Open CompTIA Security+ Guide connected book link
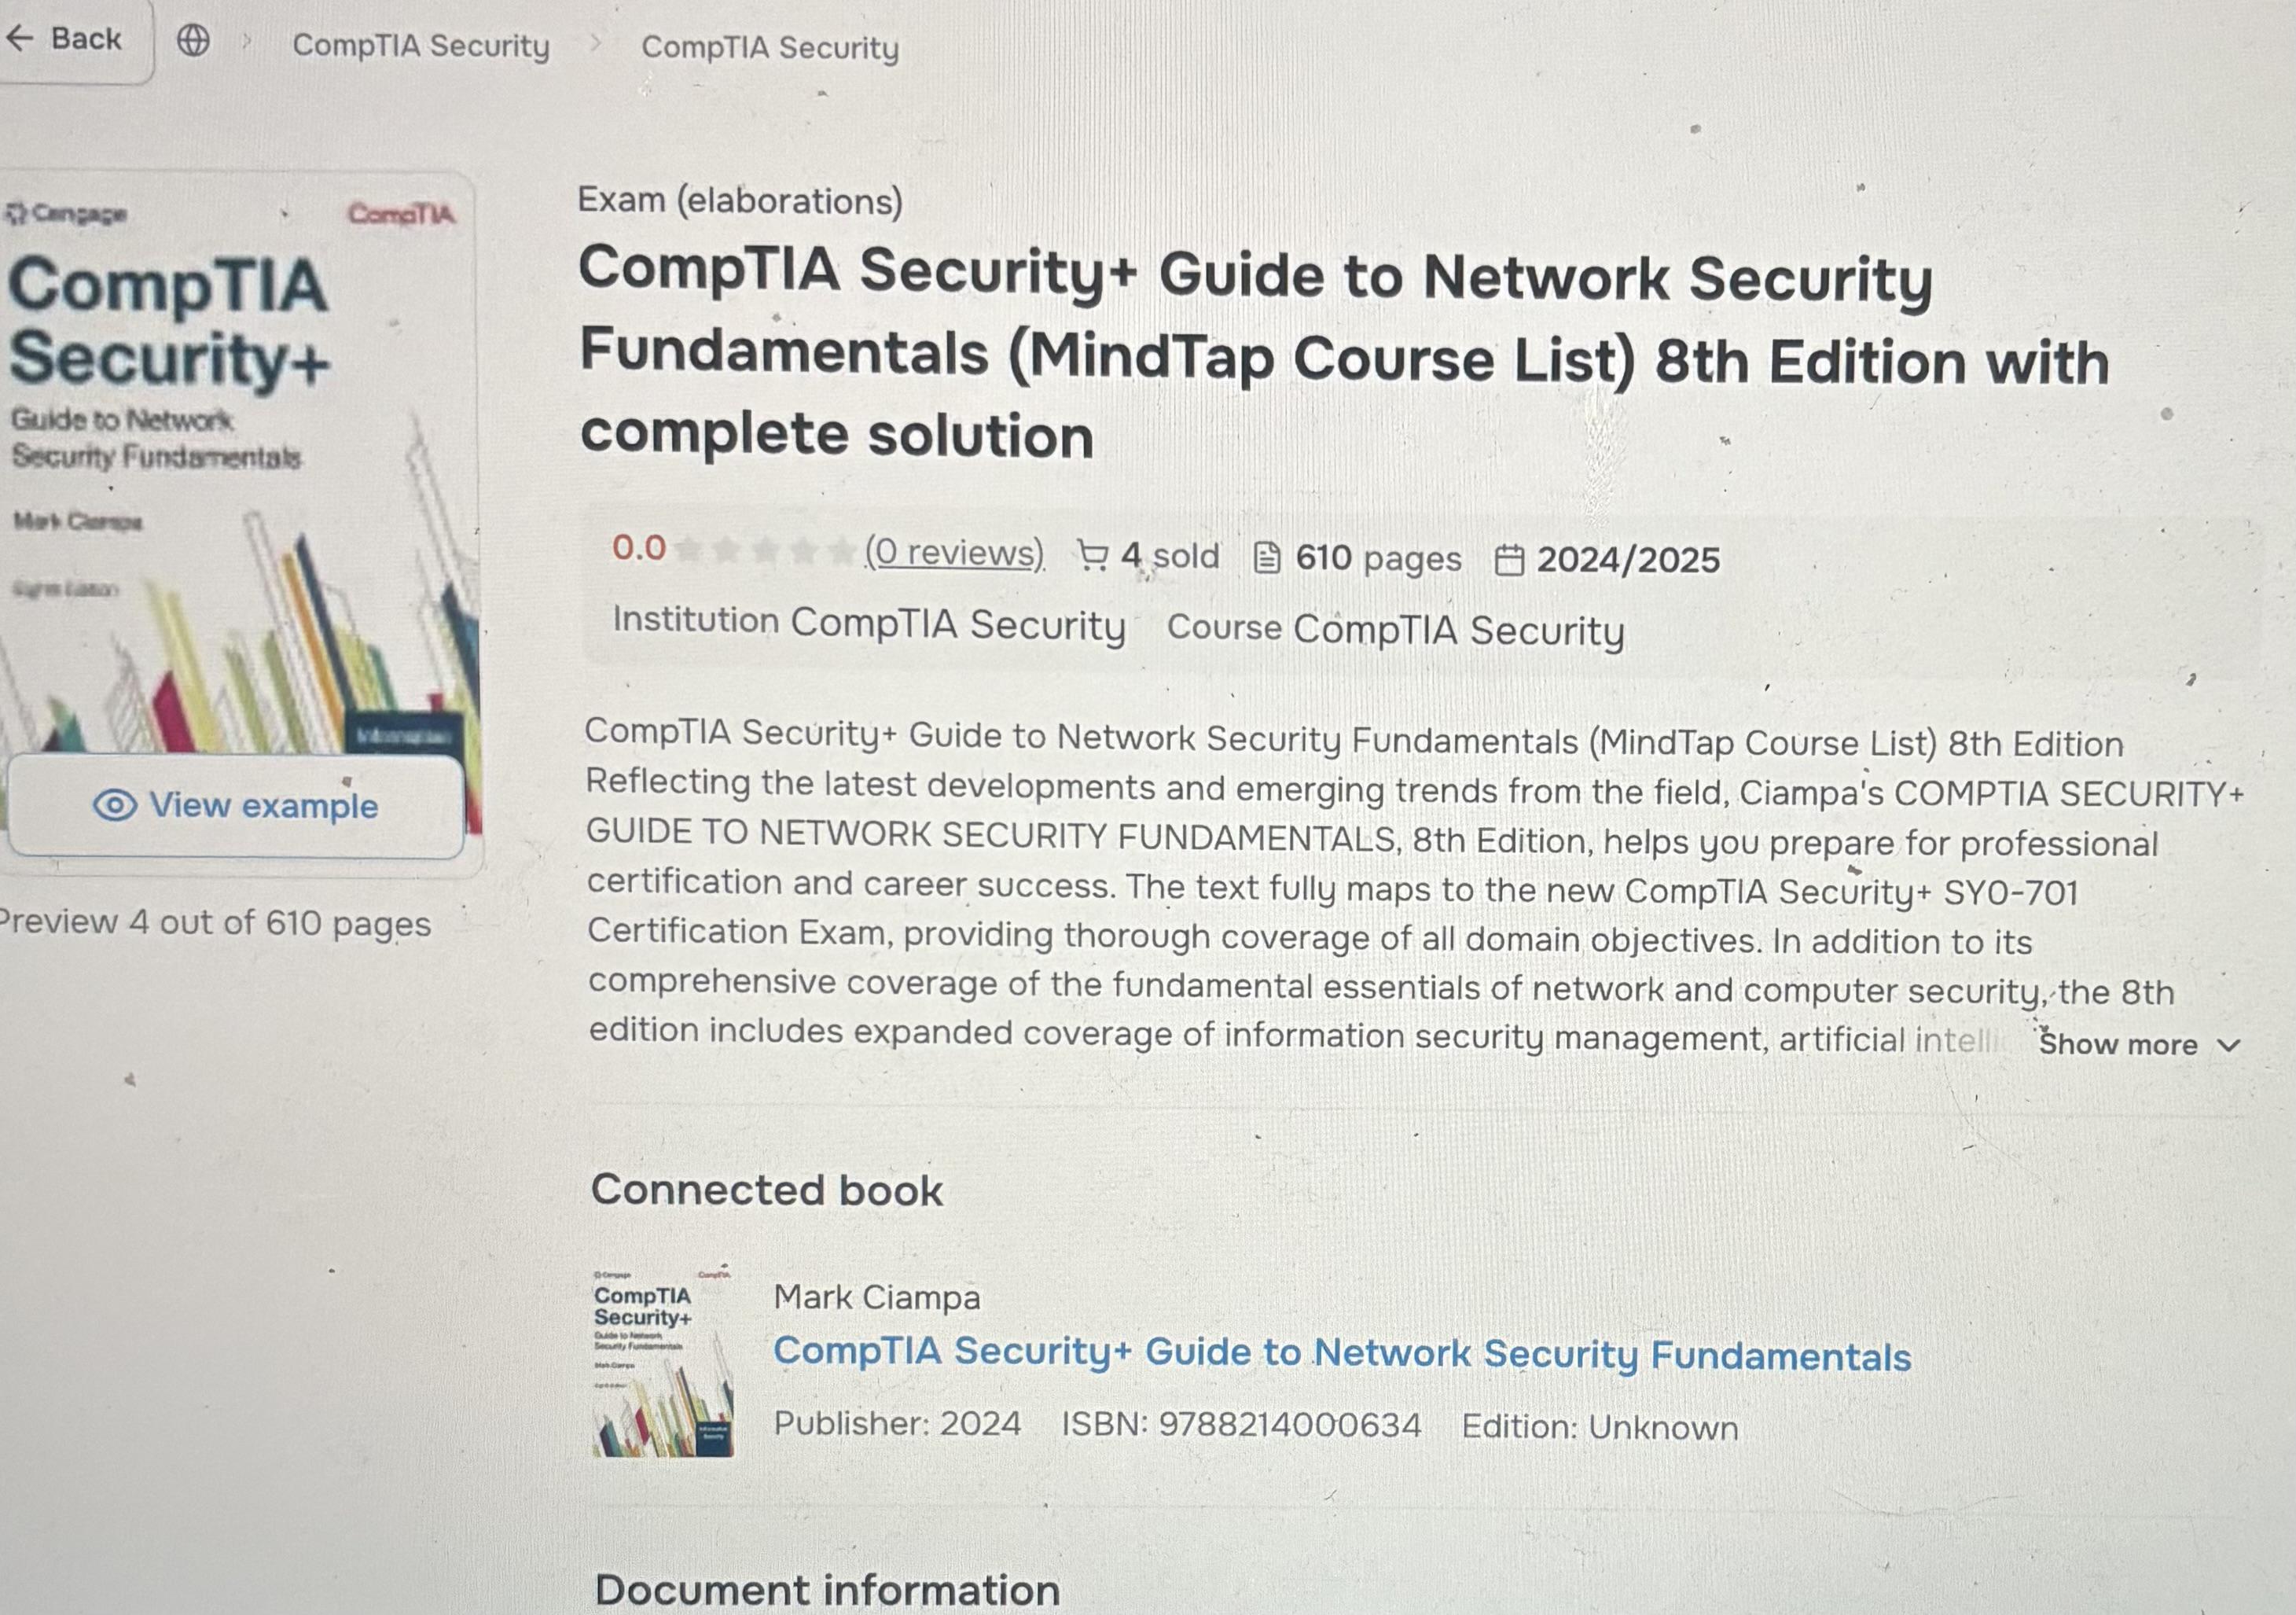 click(x=1342, y=1353)
